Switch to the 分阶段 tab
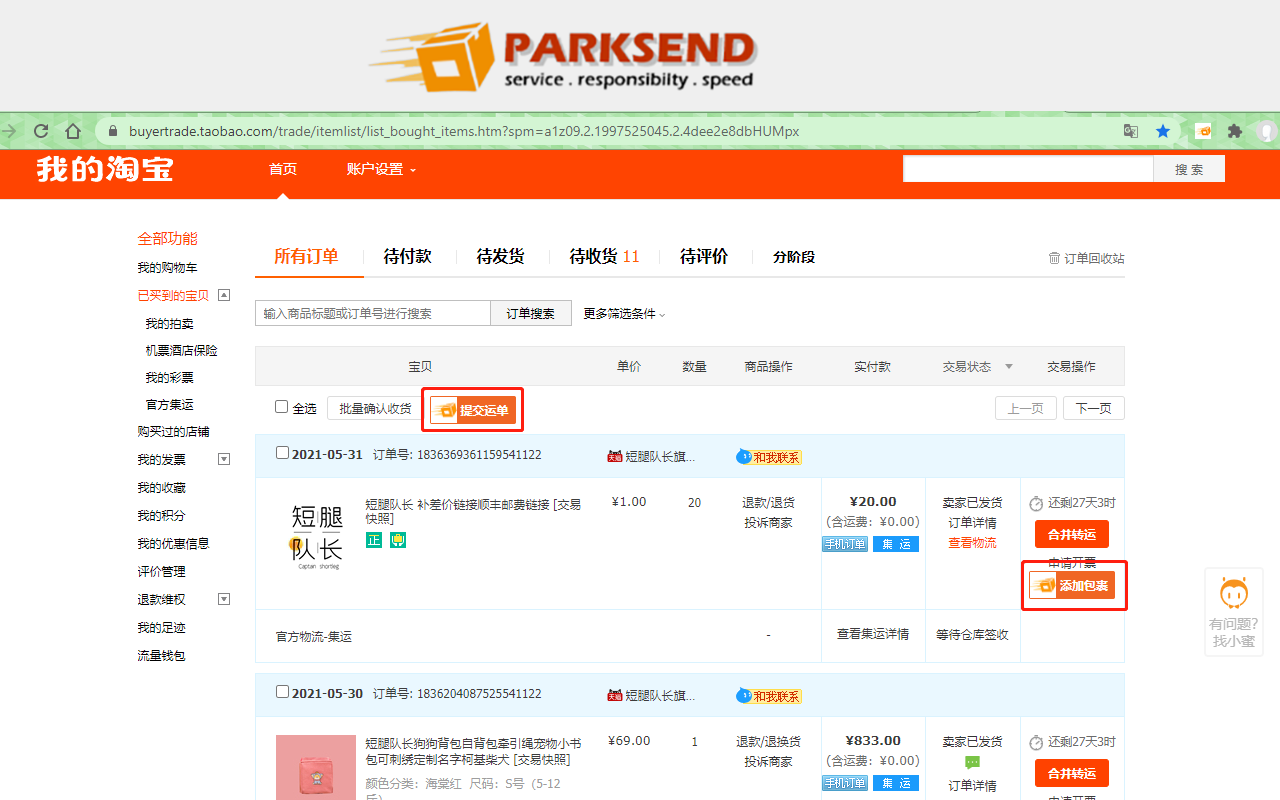 tap(794, 257)
